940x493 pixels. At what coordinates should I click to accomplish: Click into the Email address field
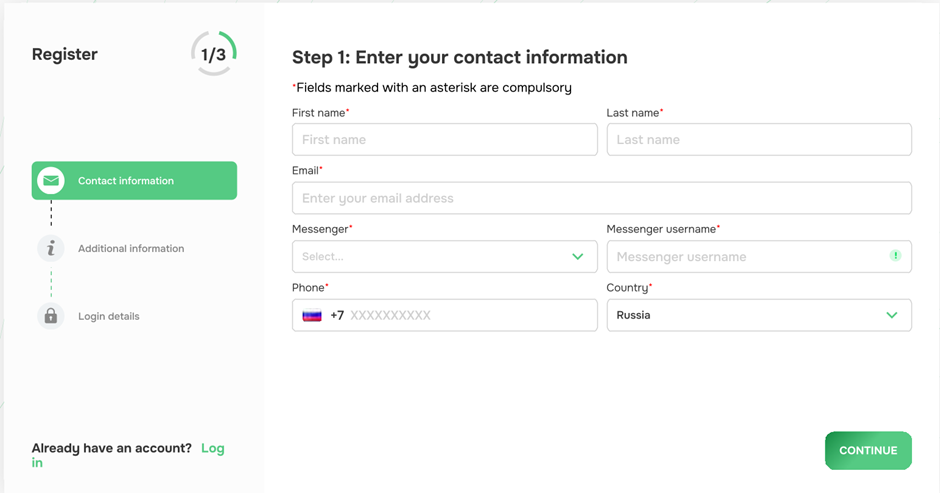[x=602, y=199]
